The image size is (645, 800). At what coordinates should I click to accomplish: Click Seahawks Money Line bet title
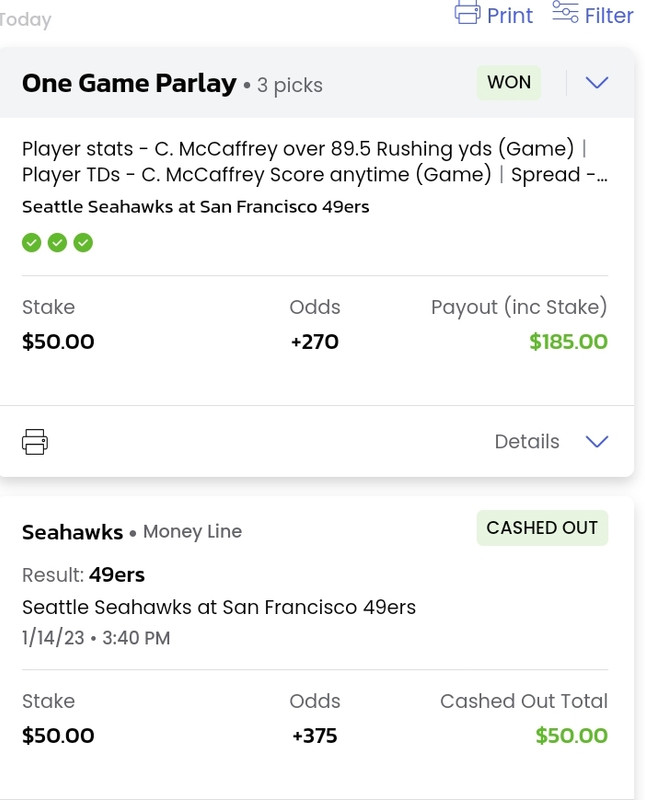coord(132,532)
